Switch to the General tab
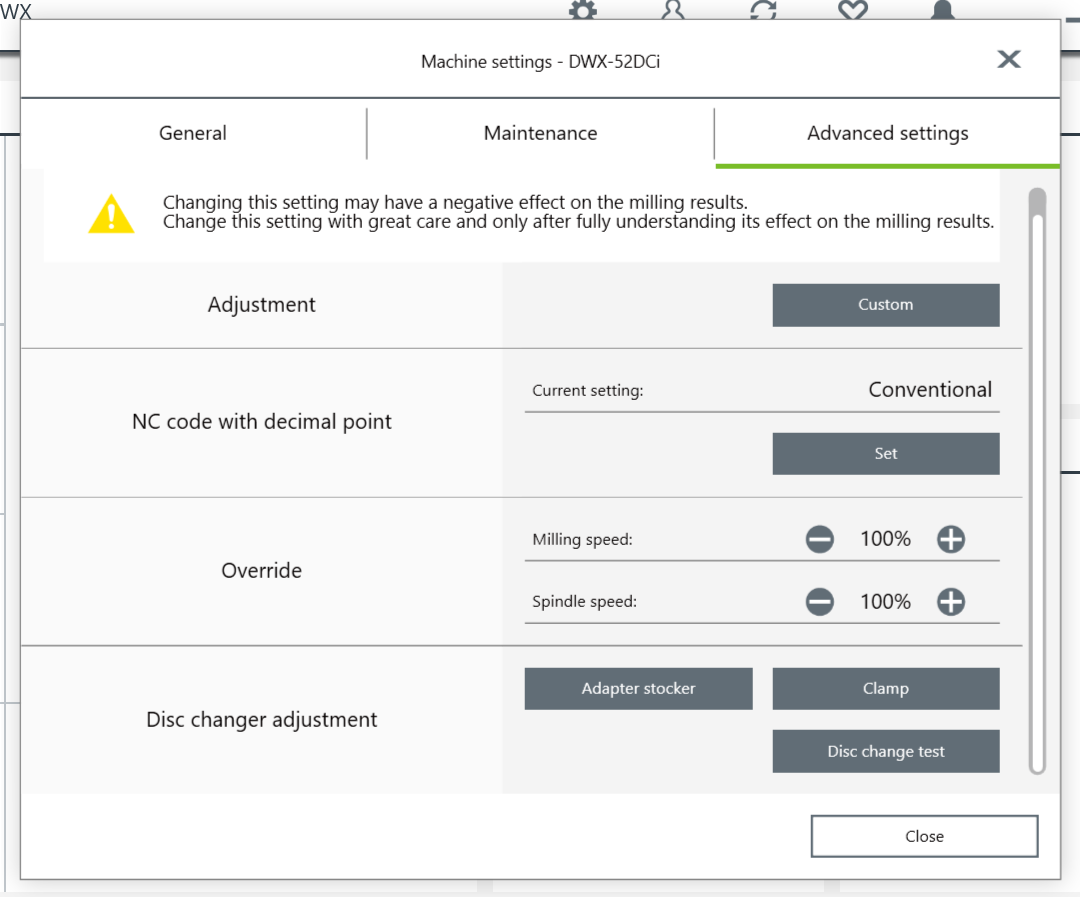The width and height of the screenshot is (1080, 897). (x=193, y=133)
